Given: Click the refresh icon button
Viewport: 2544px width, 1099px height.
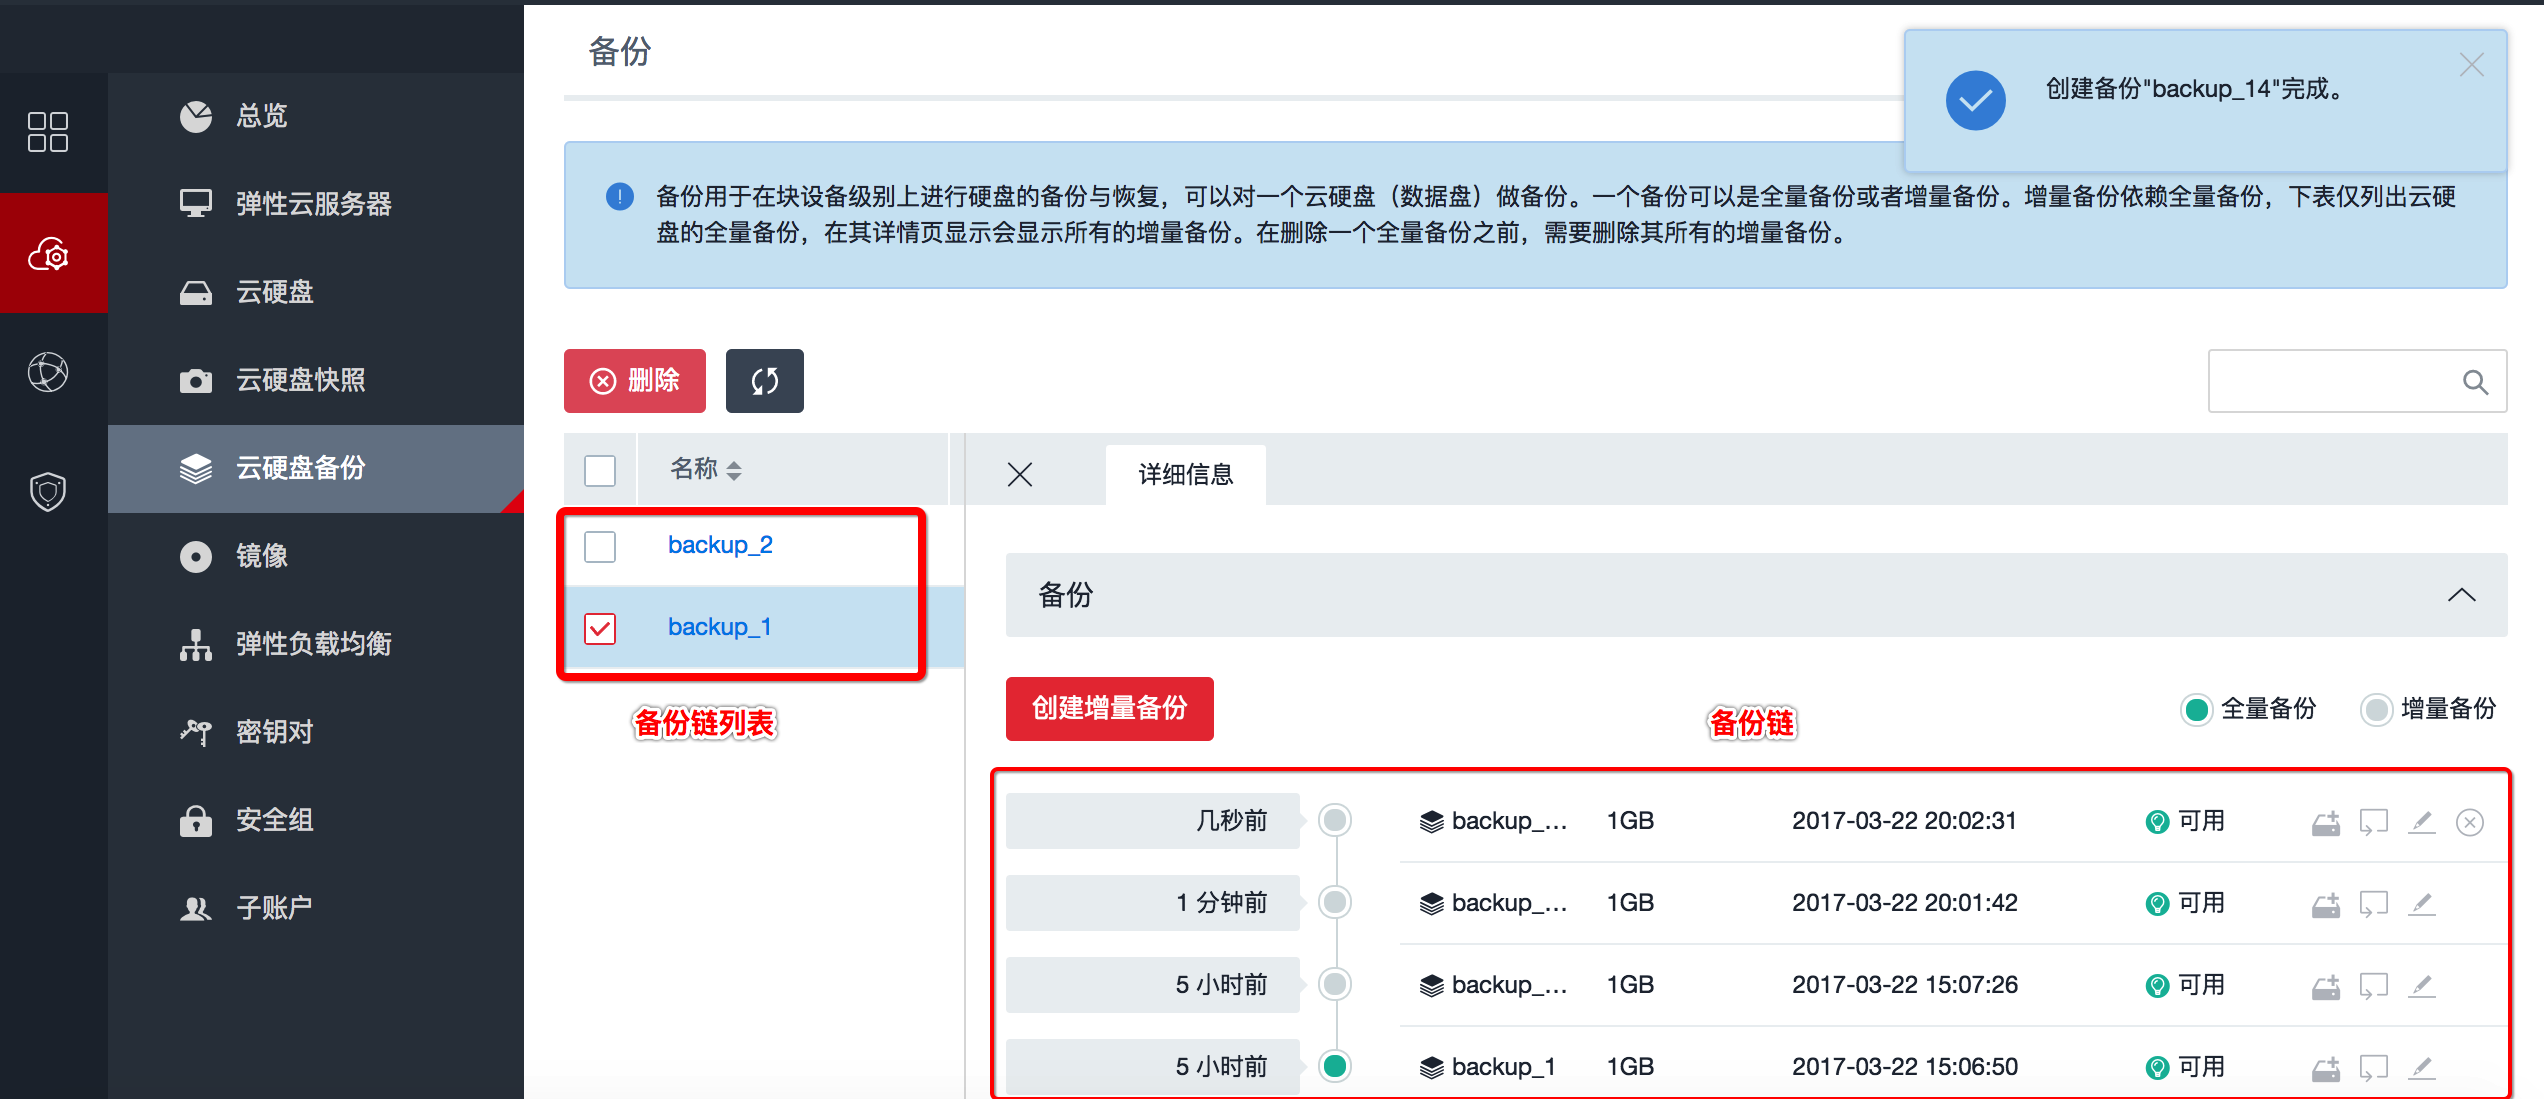Looking at the screenshot, I should [x=764, y=381].
